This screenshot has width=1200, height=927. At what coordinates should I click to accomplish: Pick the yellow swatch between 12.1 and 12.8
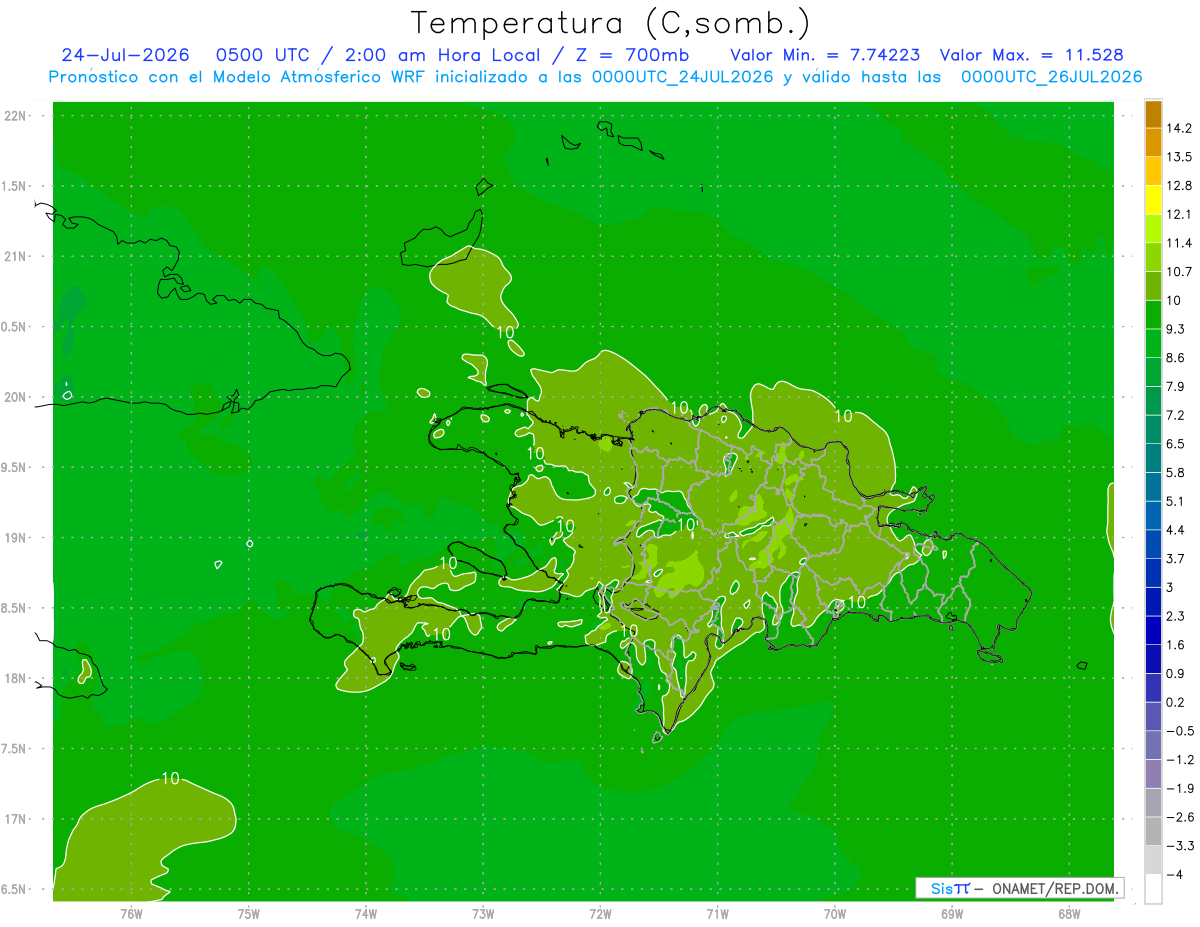coord(1153,200)
